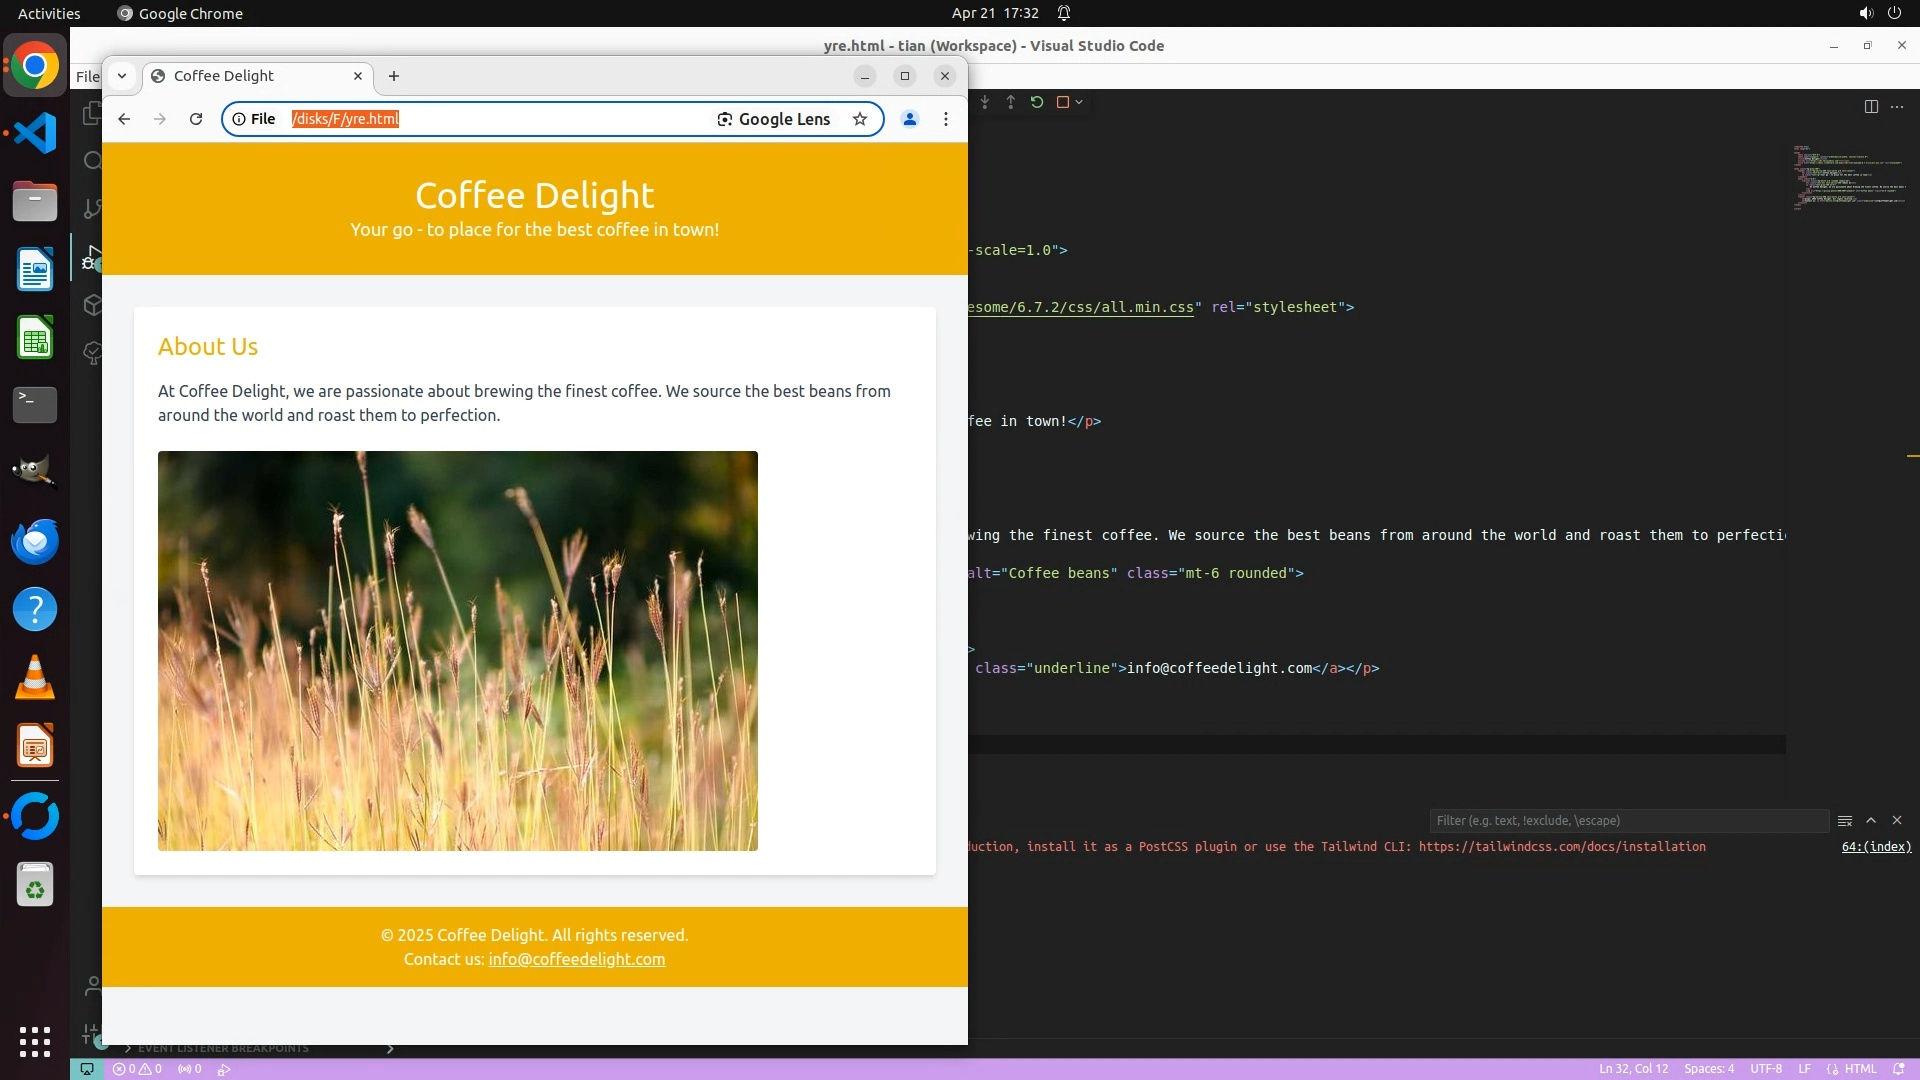This screenshot has height=1080, width=1920.
Task: Reload the Coffee Delight page
Action: coord(196,119)
